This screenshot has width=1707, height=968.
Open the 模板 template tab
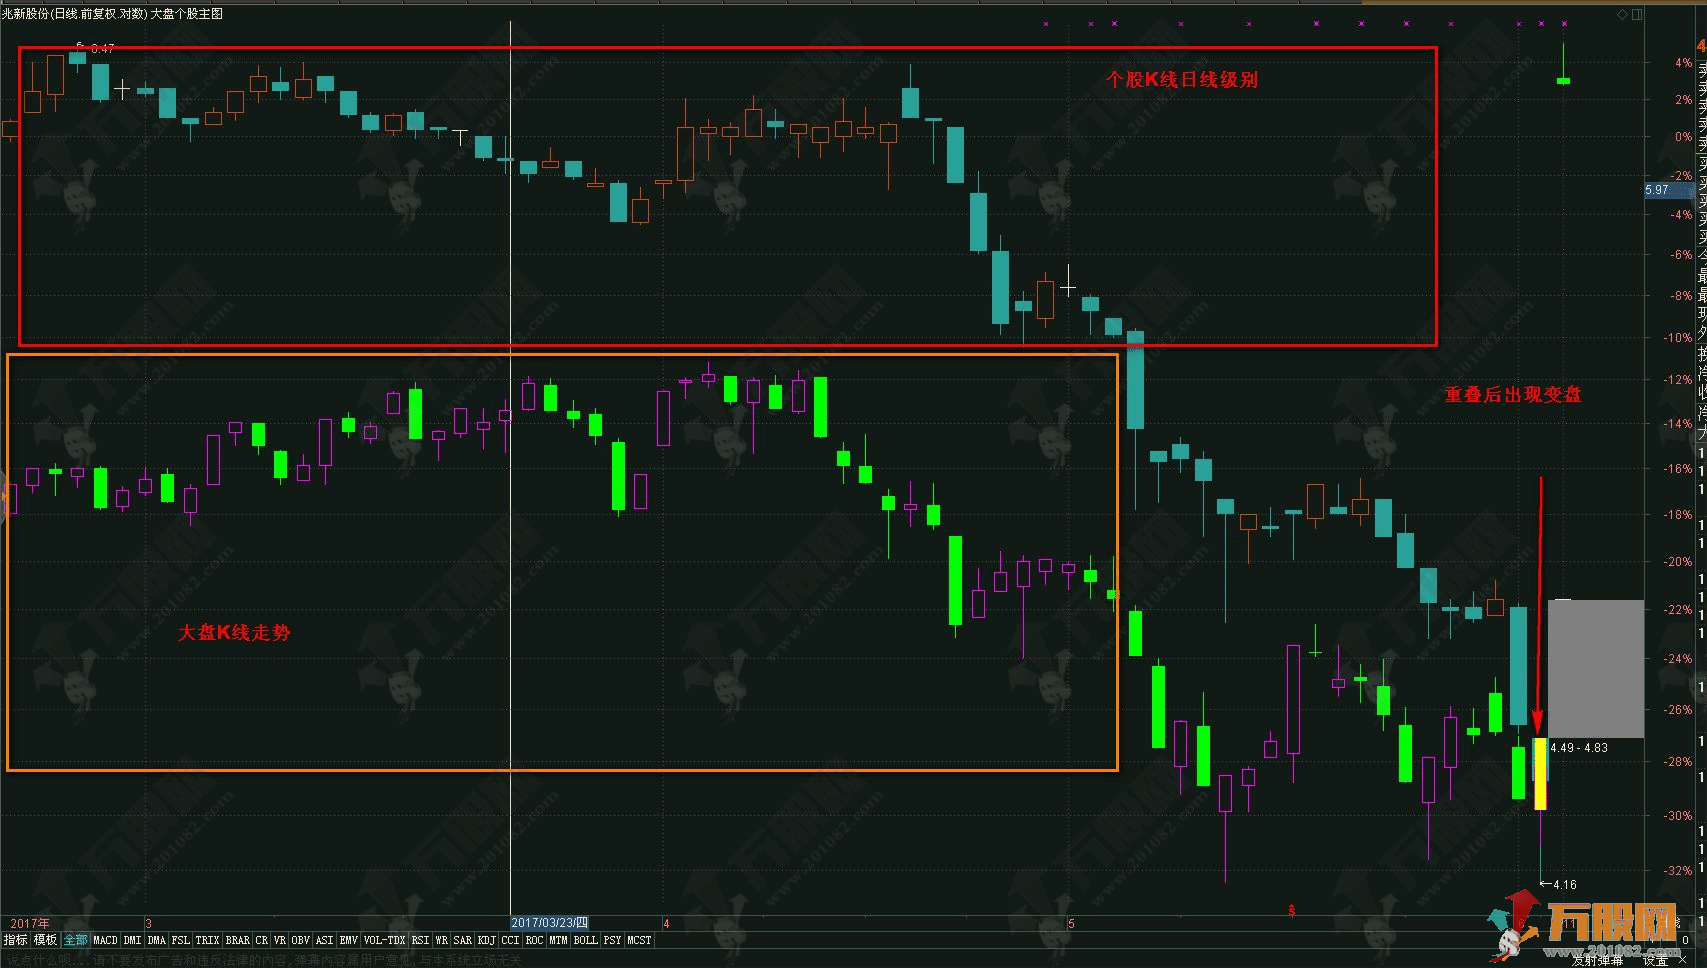pyautogui.click(x=45, y=940)
